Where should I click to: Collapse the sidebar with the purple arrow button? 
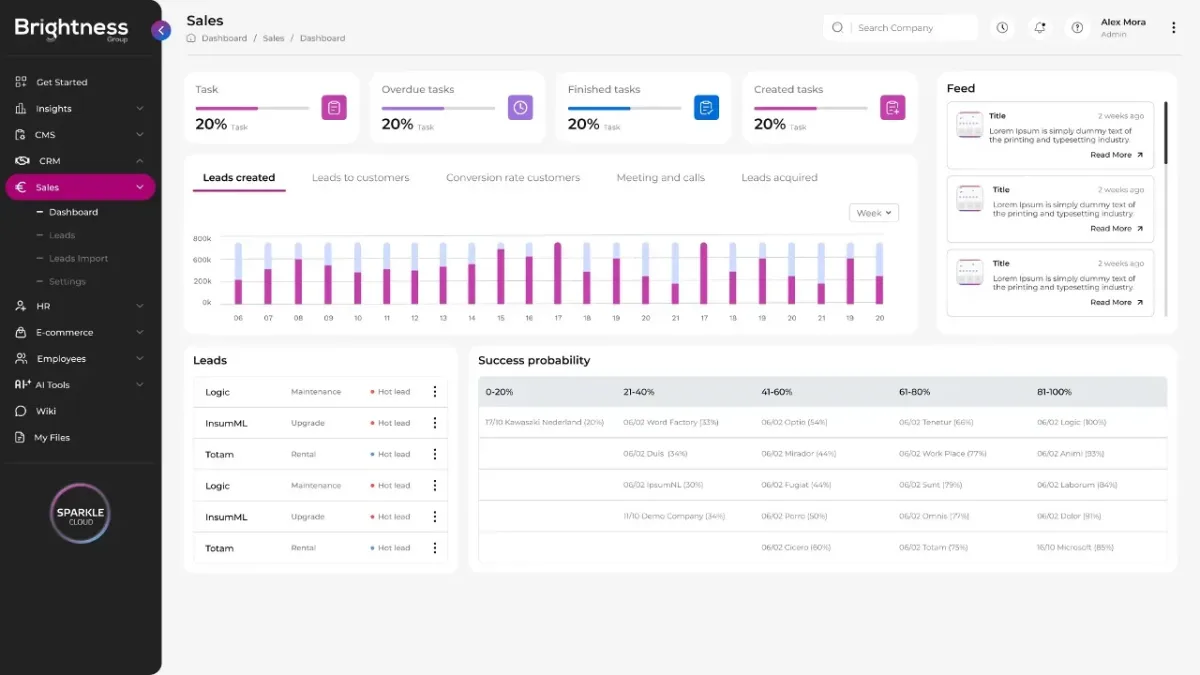coord(161,30)
